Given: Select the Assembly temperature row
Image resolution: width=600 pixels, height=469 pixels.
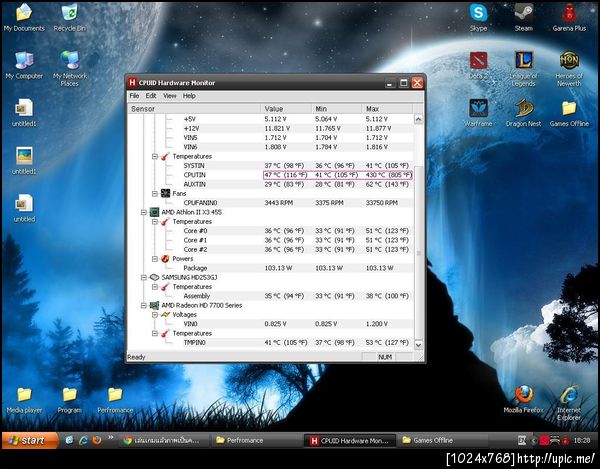Looking at the screenshot, I should (271, 296).
